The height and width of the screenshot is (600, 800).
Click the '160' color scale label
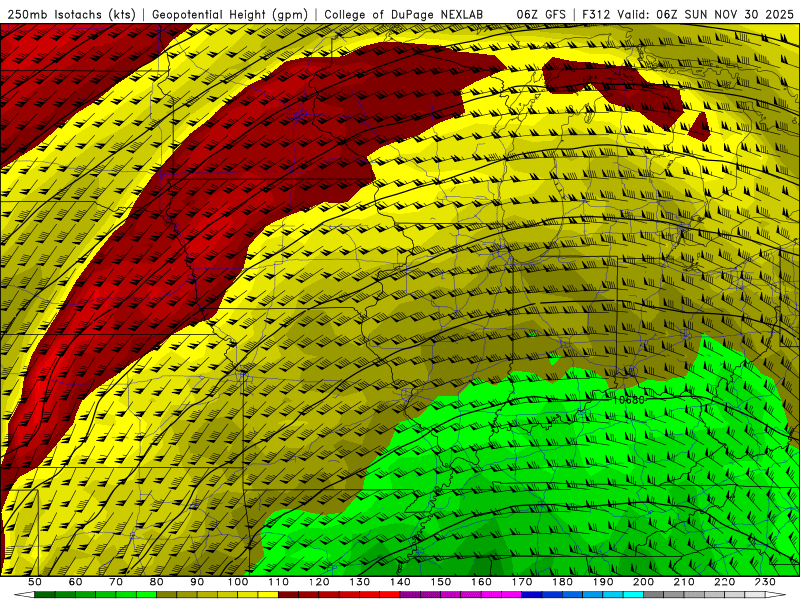(x=482, y=582)
